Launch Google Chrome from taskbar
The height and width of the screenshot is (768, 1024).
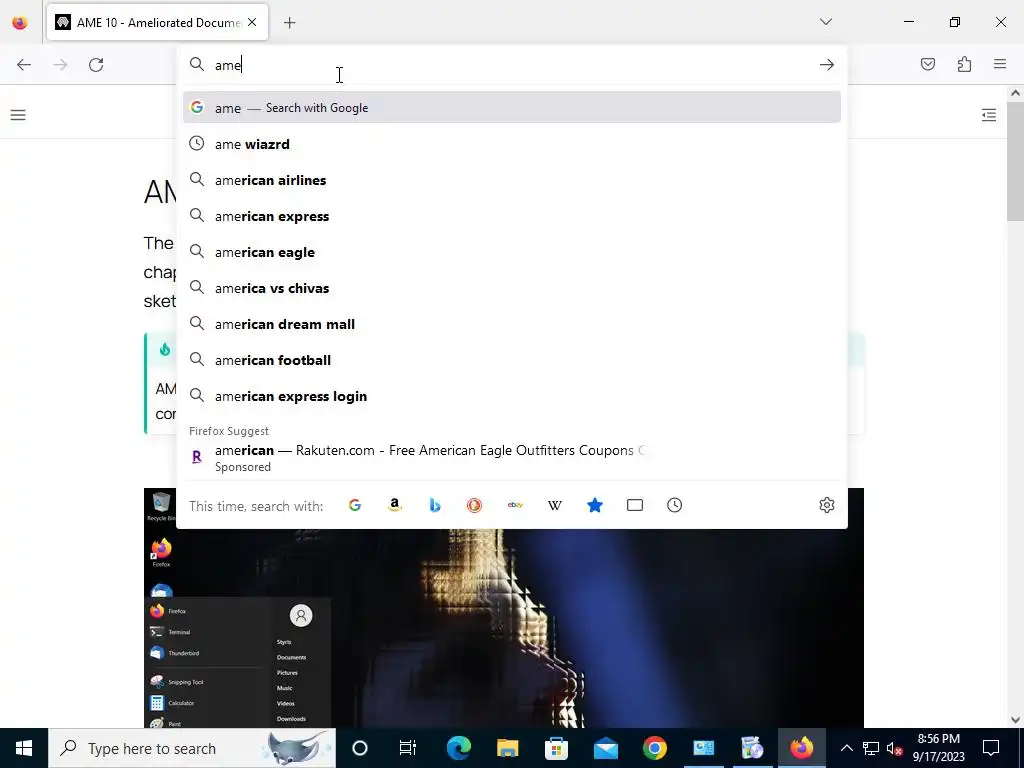(x=654, y=748)
